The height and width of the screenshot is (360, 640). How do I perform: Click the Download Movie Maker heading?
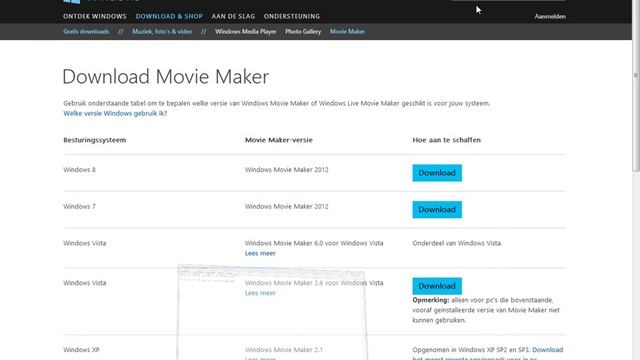(x=166, y=77)
